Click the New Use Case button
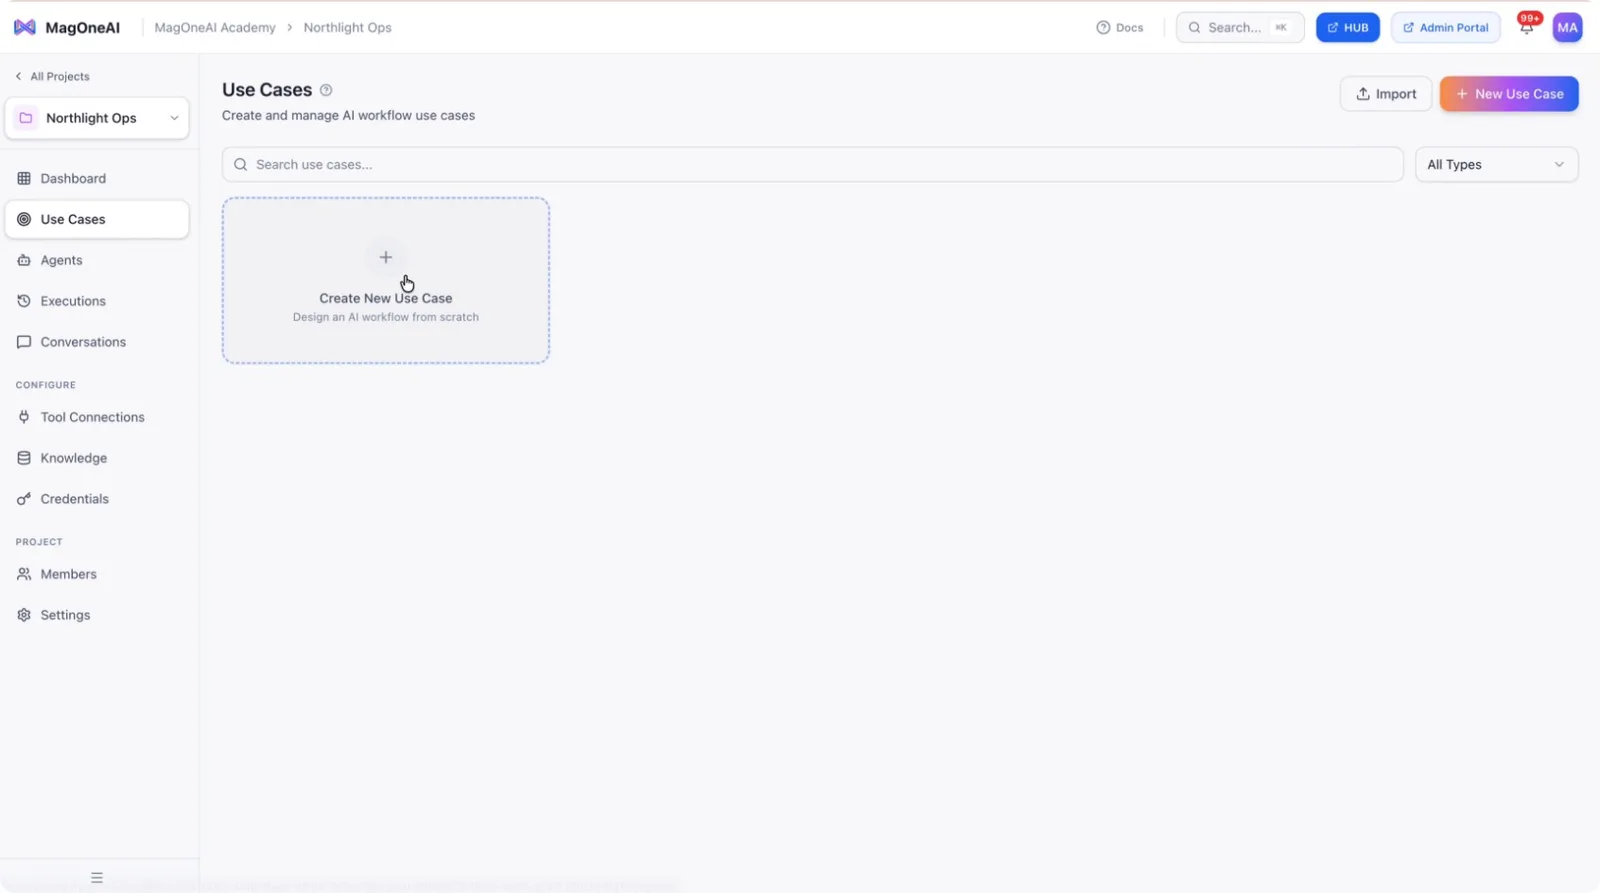Image resolution: width=1600 pixels, height=893 pixels. 1509,94
